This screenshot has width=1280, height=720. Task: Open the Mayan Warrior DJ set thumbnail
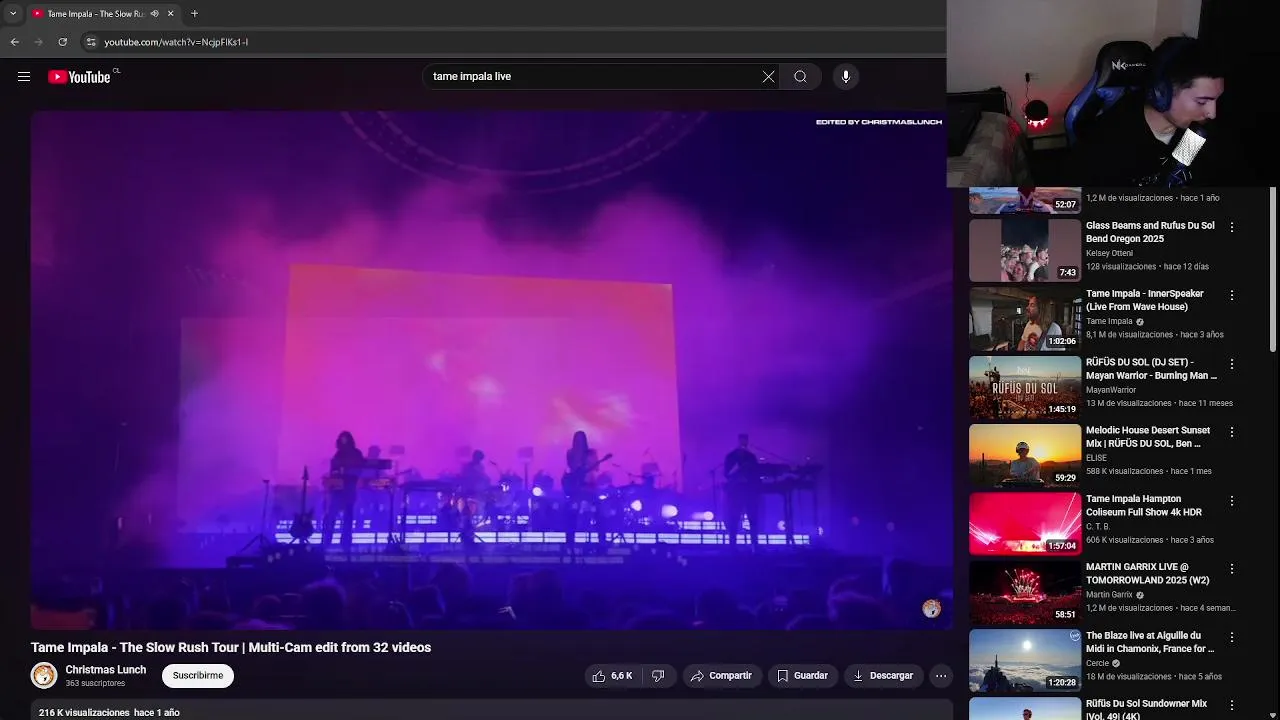(x=1025, y=387)
